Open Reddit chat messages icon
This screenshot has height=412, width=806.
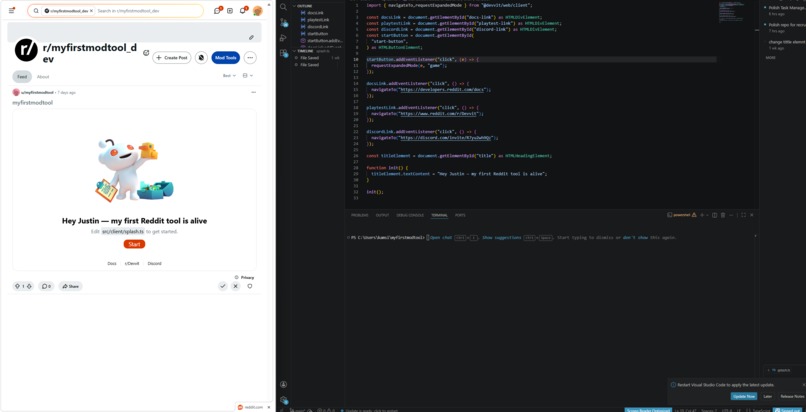click(217, 11)
